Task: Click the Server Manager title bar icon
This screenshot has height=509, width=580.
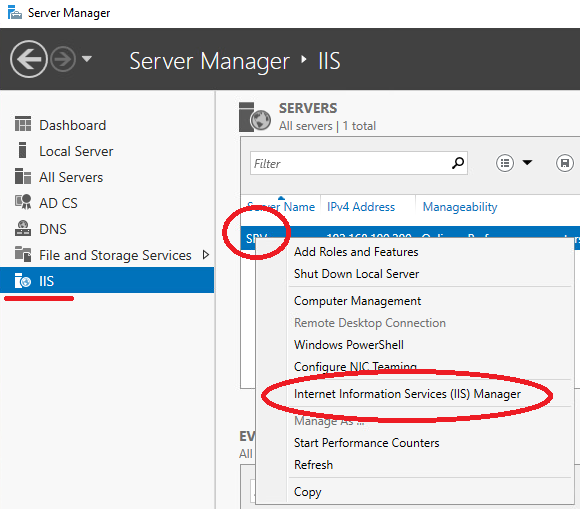Action: (x=14, y=12)
